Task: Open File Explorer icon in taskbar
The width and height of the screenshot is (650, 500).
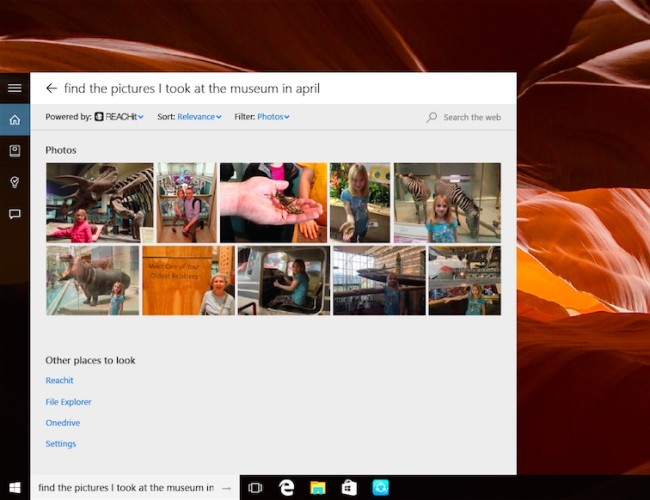Action: pyautogui.click(x=318, y=488)
